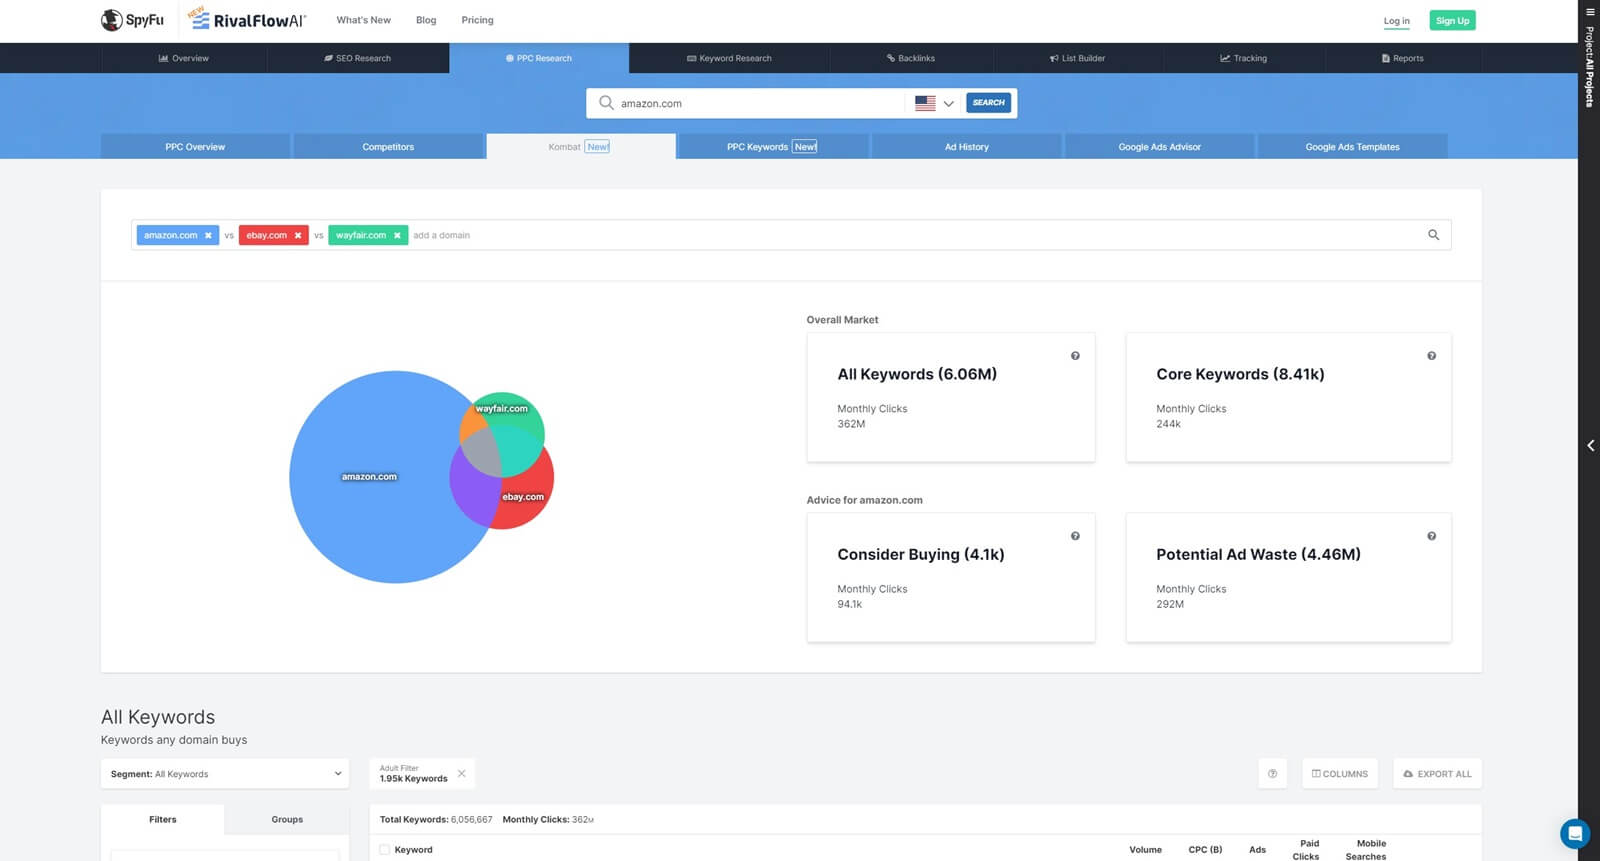
Task: Open the All Keywords (6.06M) card
Action: pyautogui.click(x=951, y=397)
